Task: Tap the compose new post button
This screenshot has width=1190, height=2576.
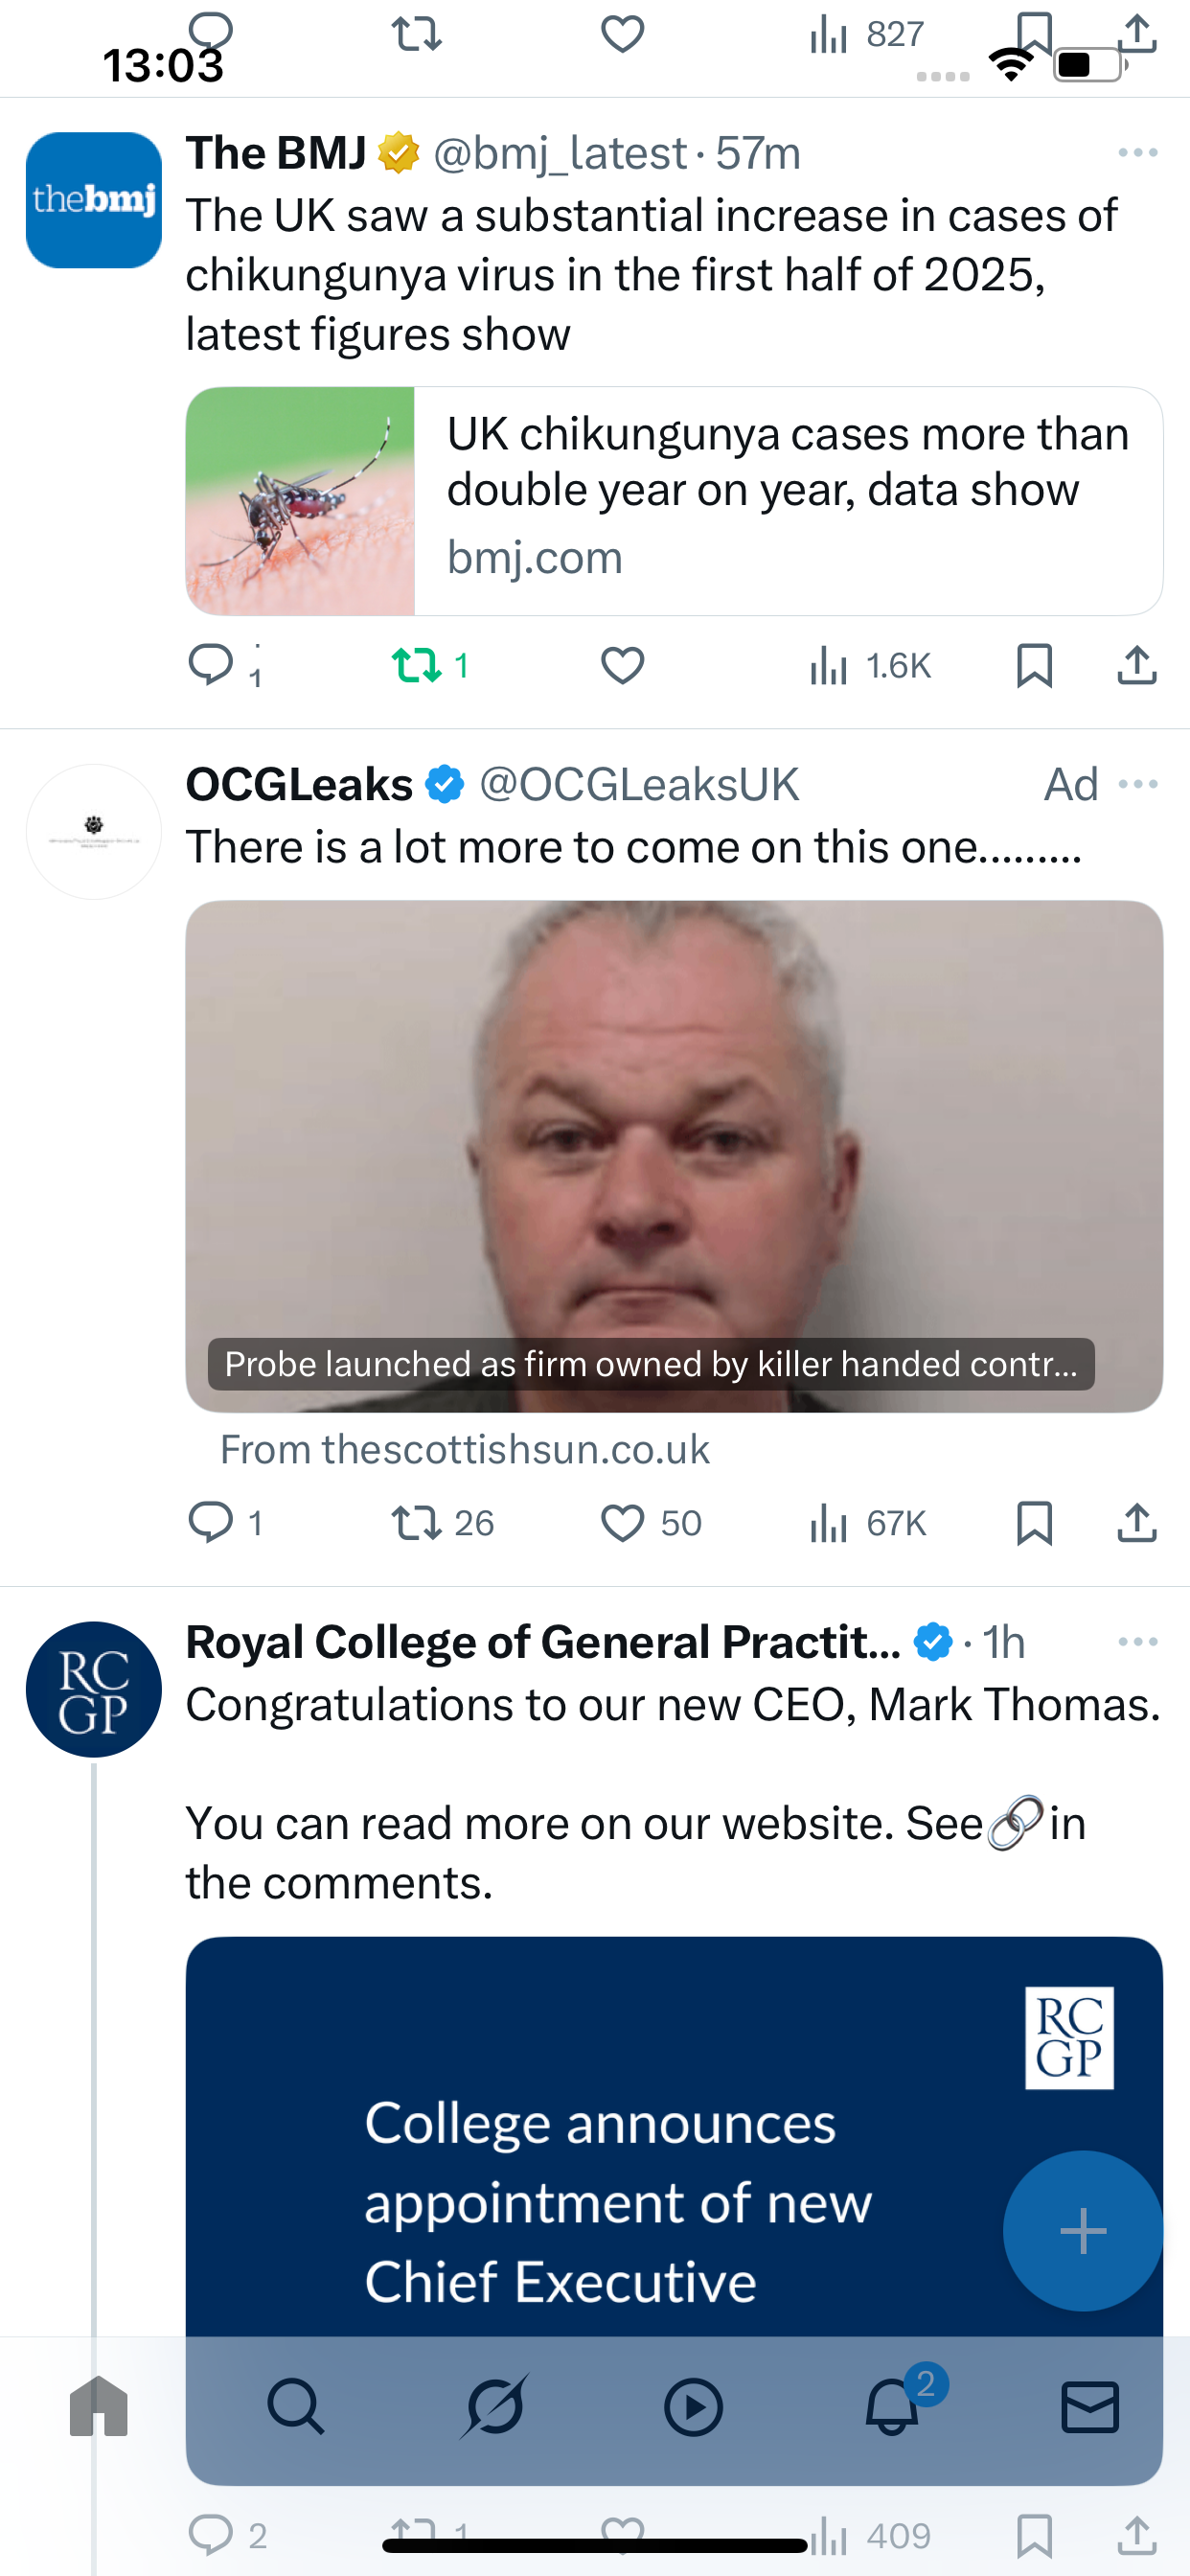Action: (1082, 2231)
